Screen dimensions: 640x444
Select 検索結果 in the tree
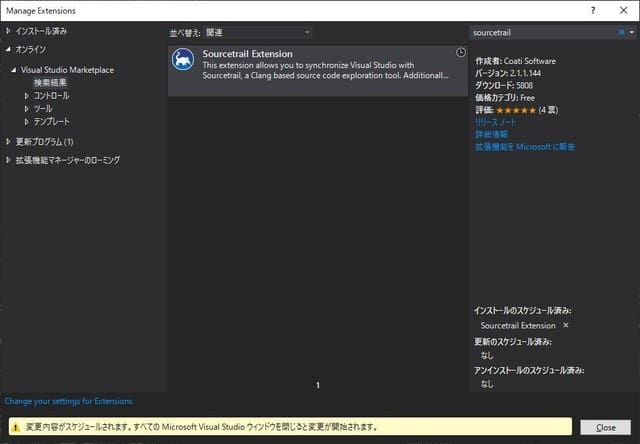click(x=50, y=83)
